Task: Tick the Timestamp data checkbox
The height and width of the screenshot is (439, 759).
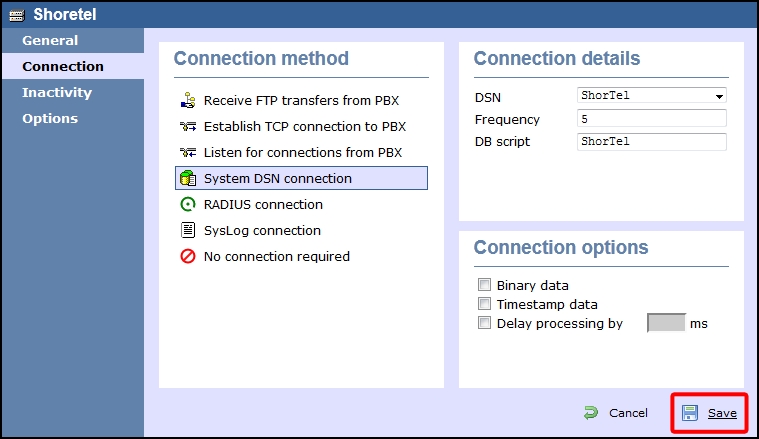Action: [x=484, y=303]
